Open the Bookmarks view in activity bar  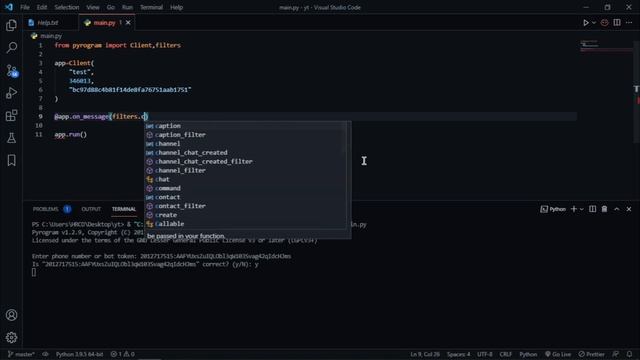[x=11, y=160]
